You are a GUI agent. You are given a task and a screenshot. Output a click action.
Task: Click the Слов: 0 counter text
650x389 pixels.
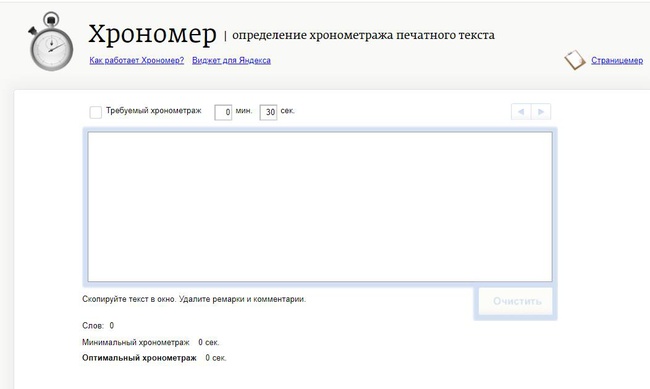98,326
